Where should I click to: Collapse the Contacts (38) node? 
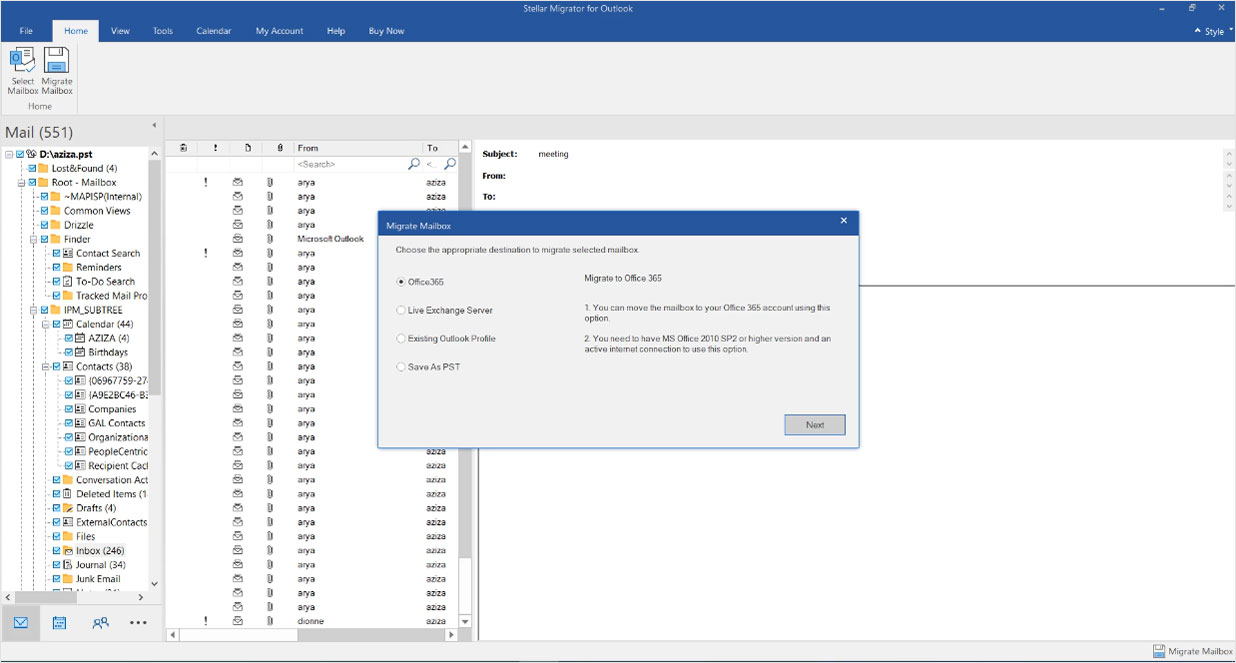tap(45, 366)
